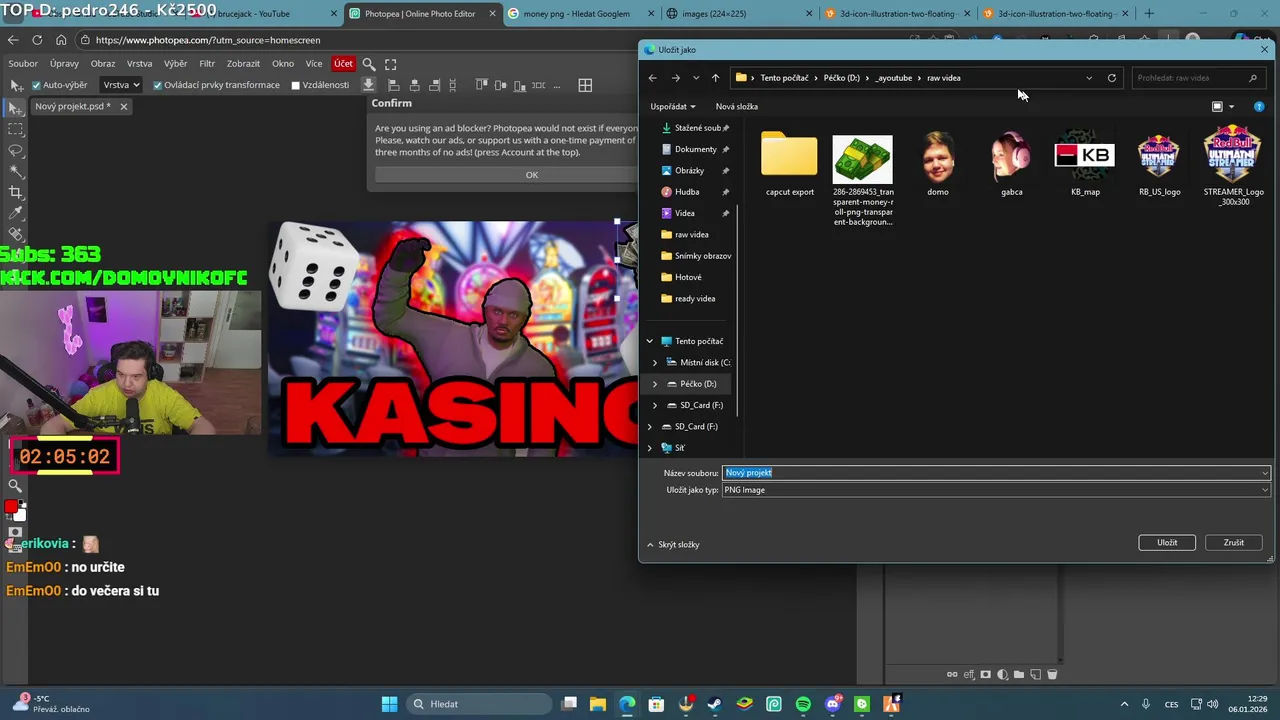This screenshot has width=1280, height=720.
Task: Select Hotové folder in navigation pane
Action: tap(688, 277)
